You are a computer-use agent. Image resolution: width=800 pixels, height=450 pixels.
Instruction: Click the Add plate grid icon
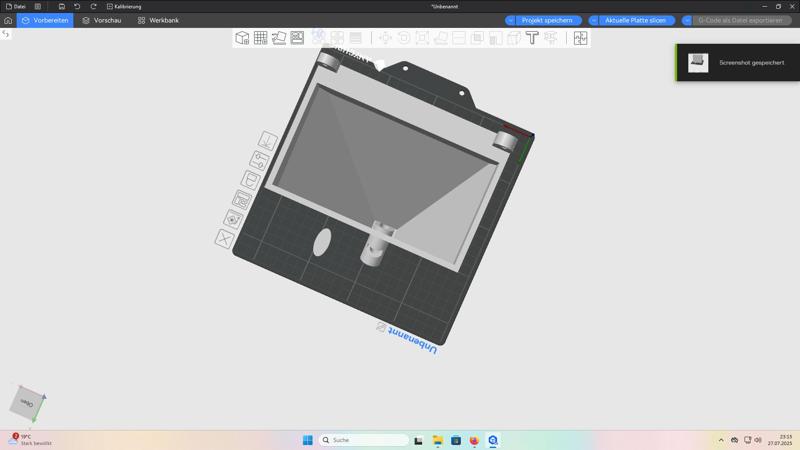click(x=261, y=38)
